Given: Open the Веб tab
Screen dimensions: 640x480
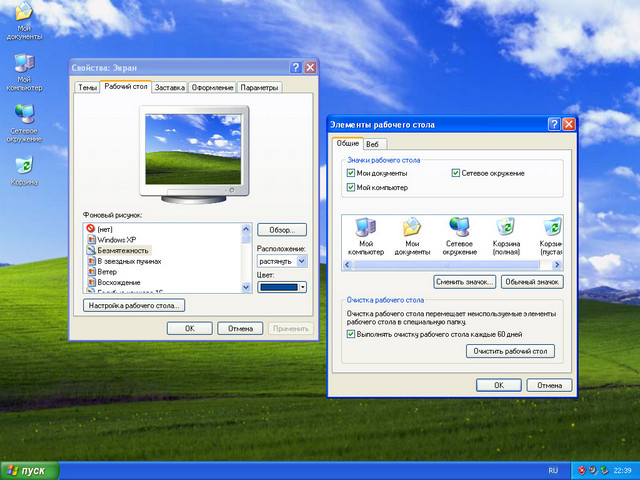Looking at the screenshot, I should click(x=372, y=144).
